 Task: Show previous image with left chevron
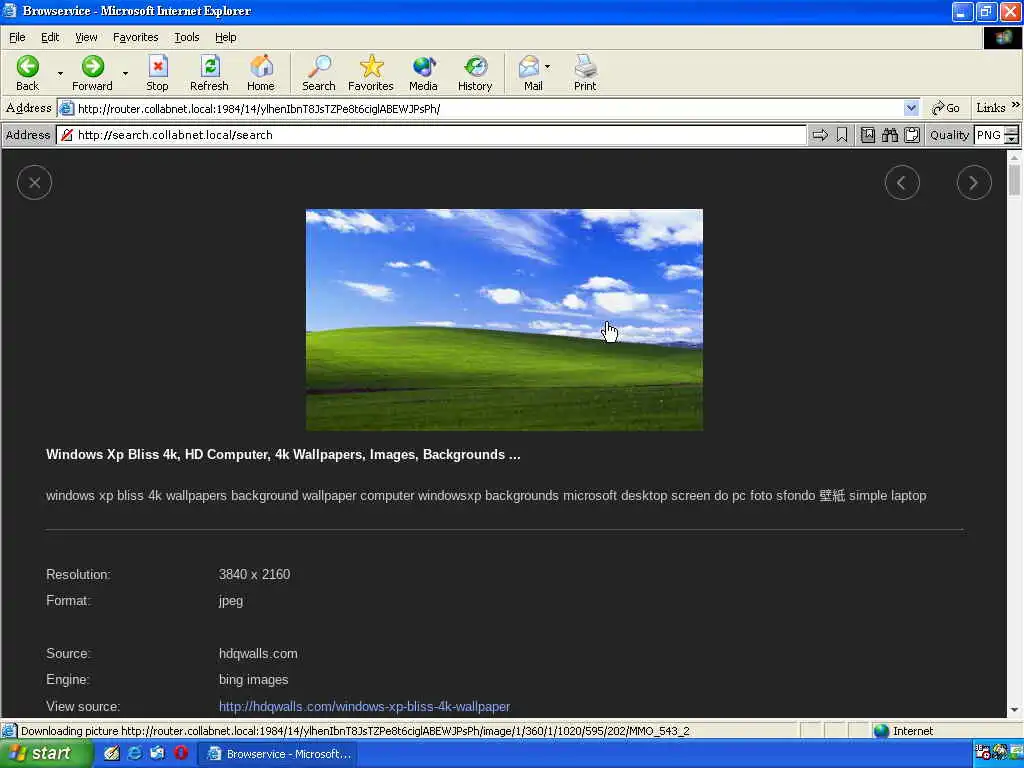tap(902, 183)
